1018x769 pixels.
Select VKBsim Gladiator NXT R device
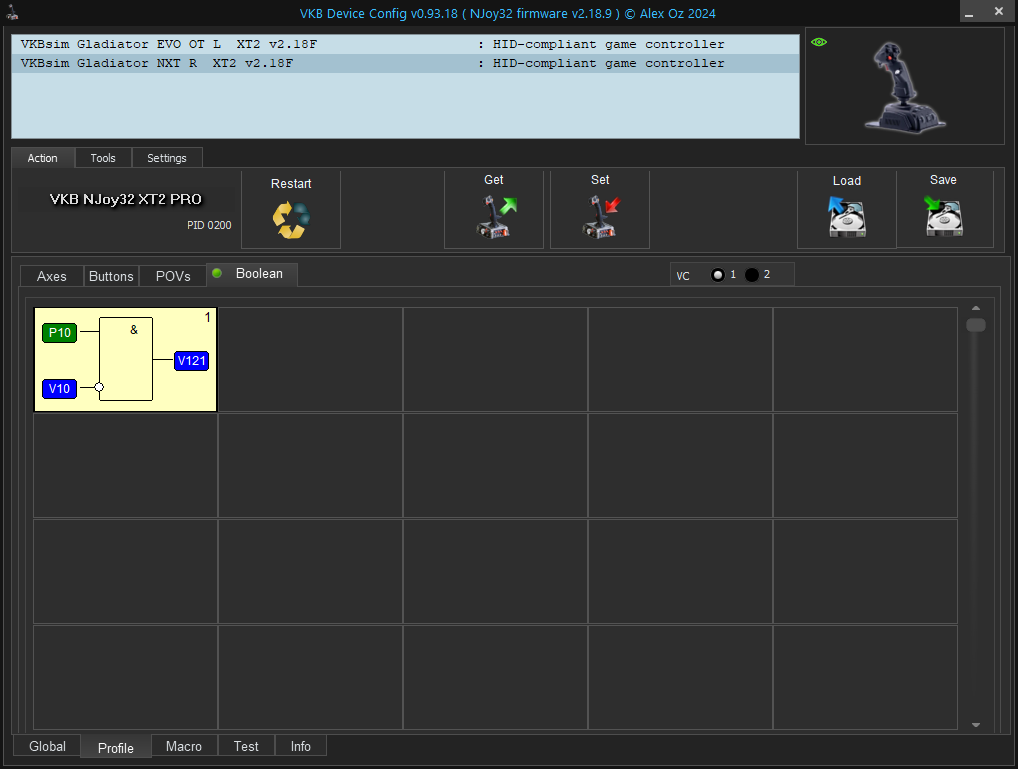[x=405, y=63]
